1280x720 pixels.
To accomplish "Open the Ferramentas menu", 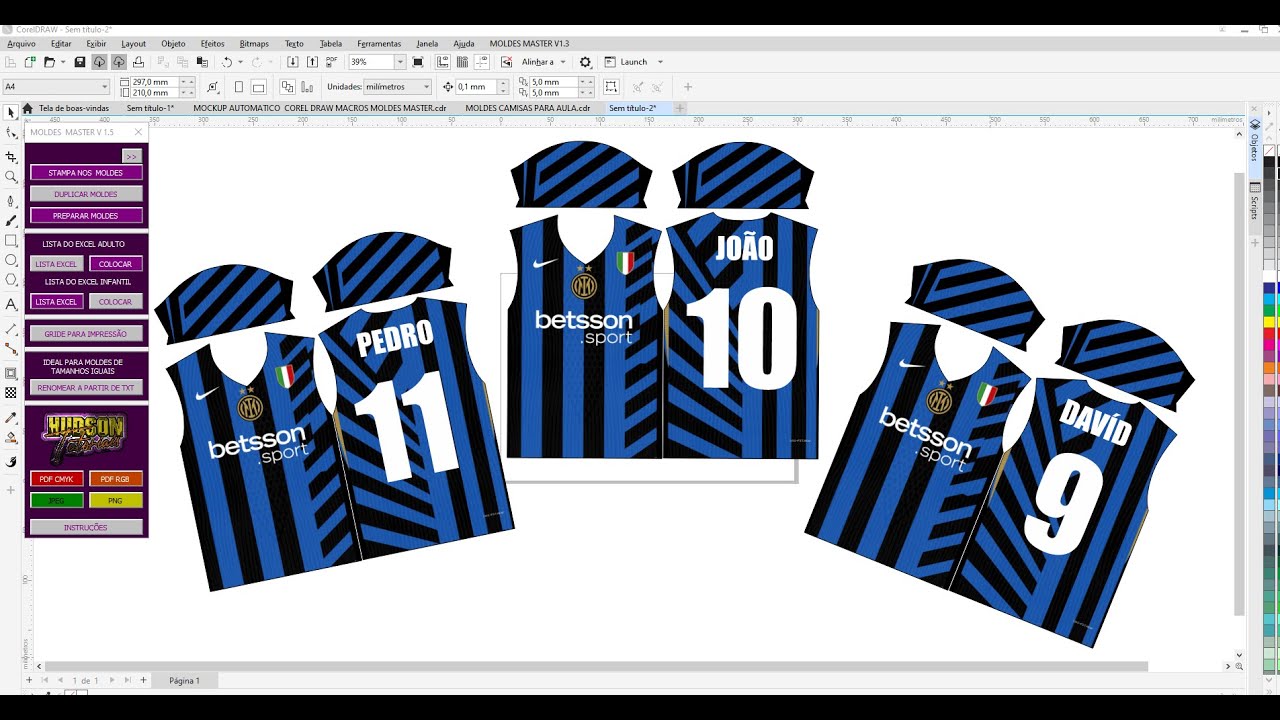I will pyautogui.click(x=379, y=44).
